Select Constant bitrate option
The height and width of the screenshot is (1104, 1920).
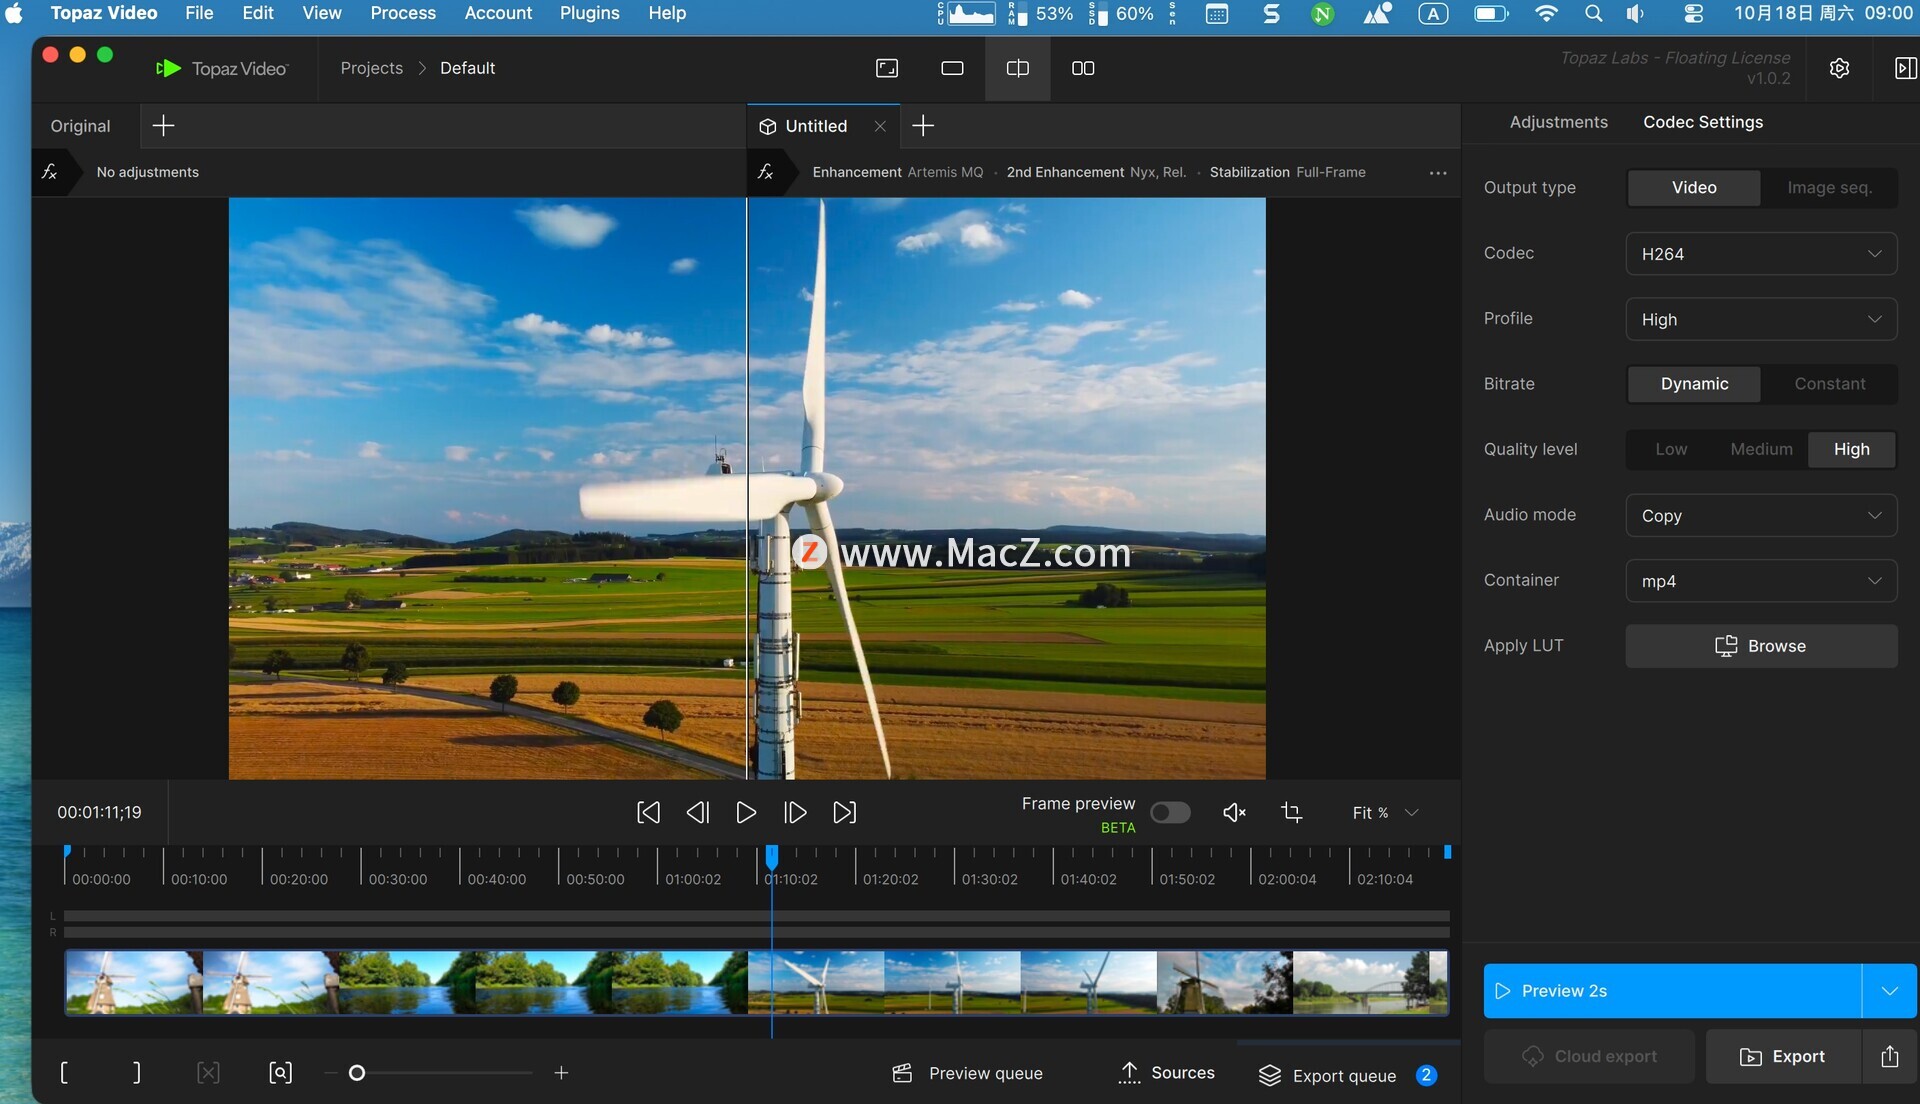(x=1829, y=384)
